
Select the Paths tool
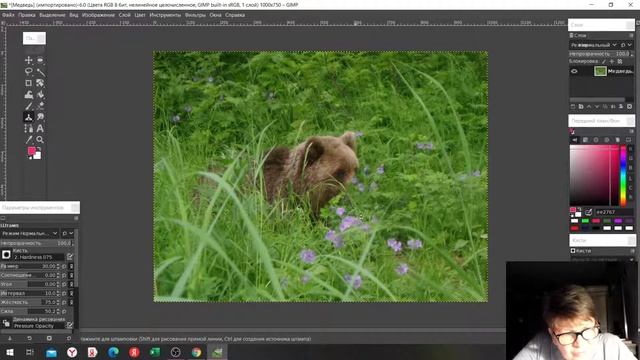[x=29, y=129]
